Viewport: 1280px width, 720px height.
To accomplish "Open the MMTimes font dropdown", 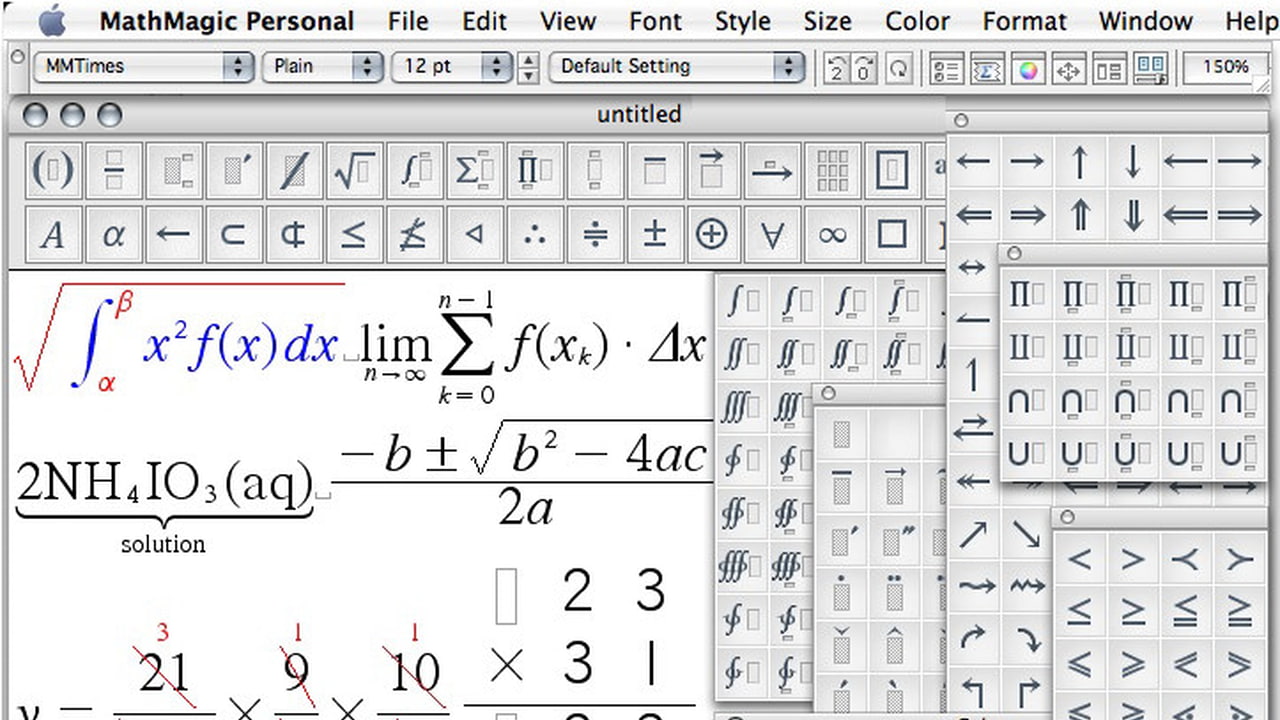I will point(144,67).
